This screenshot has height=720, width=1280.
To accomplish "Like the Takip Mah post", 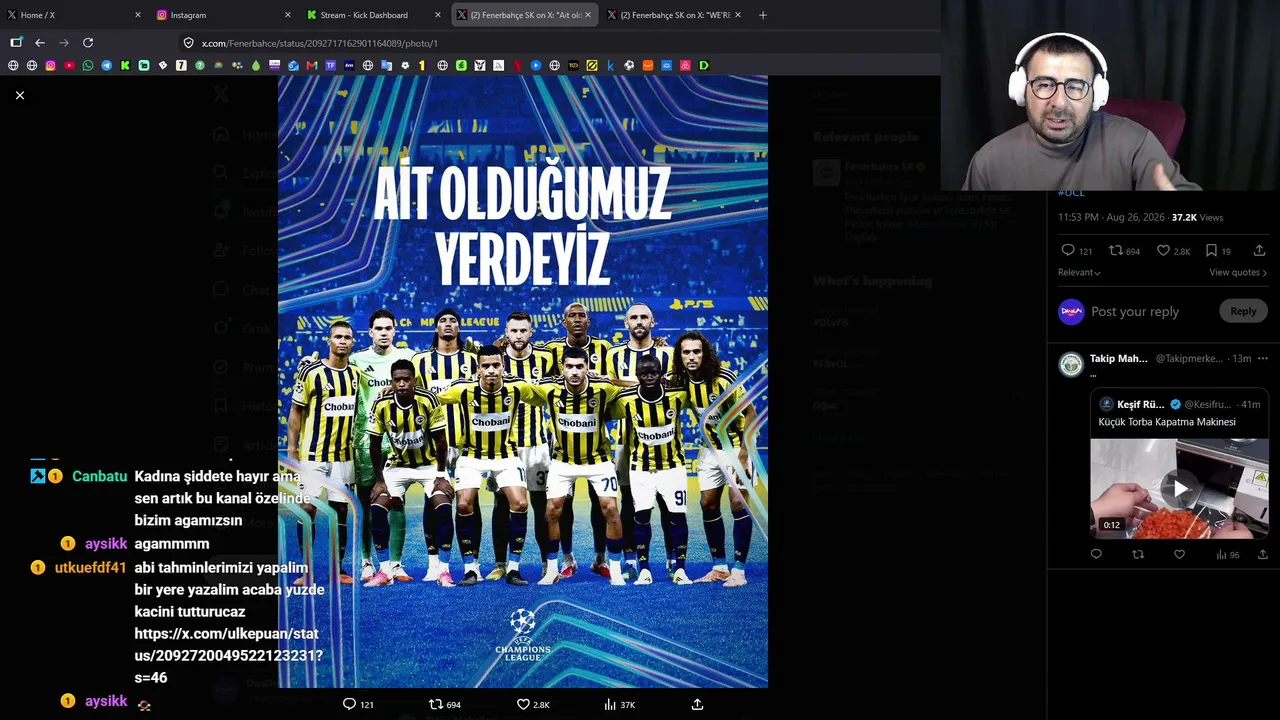I will coord(1179,554).
